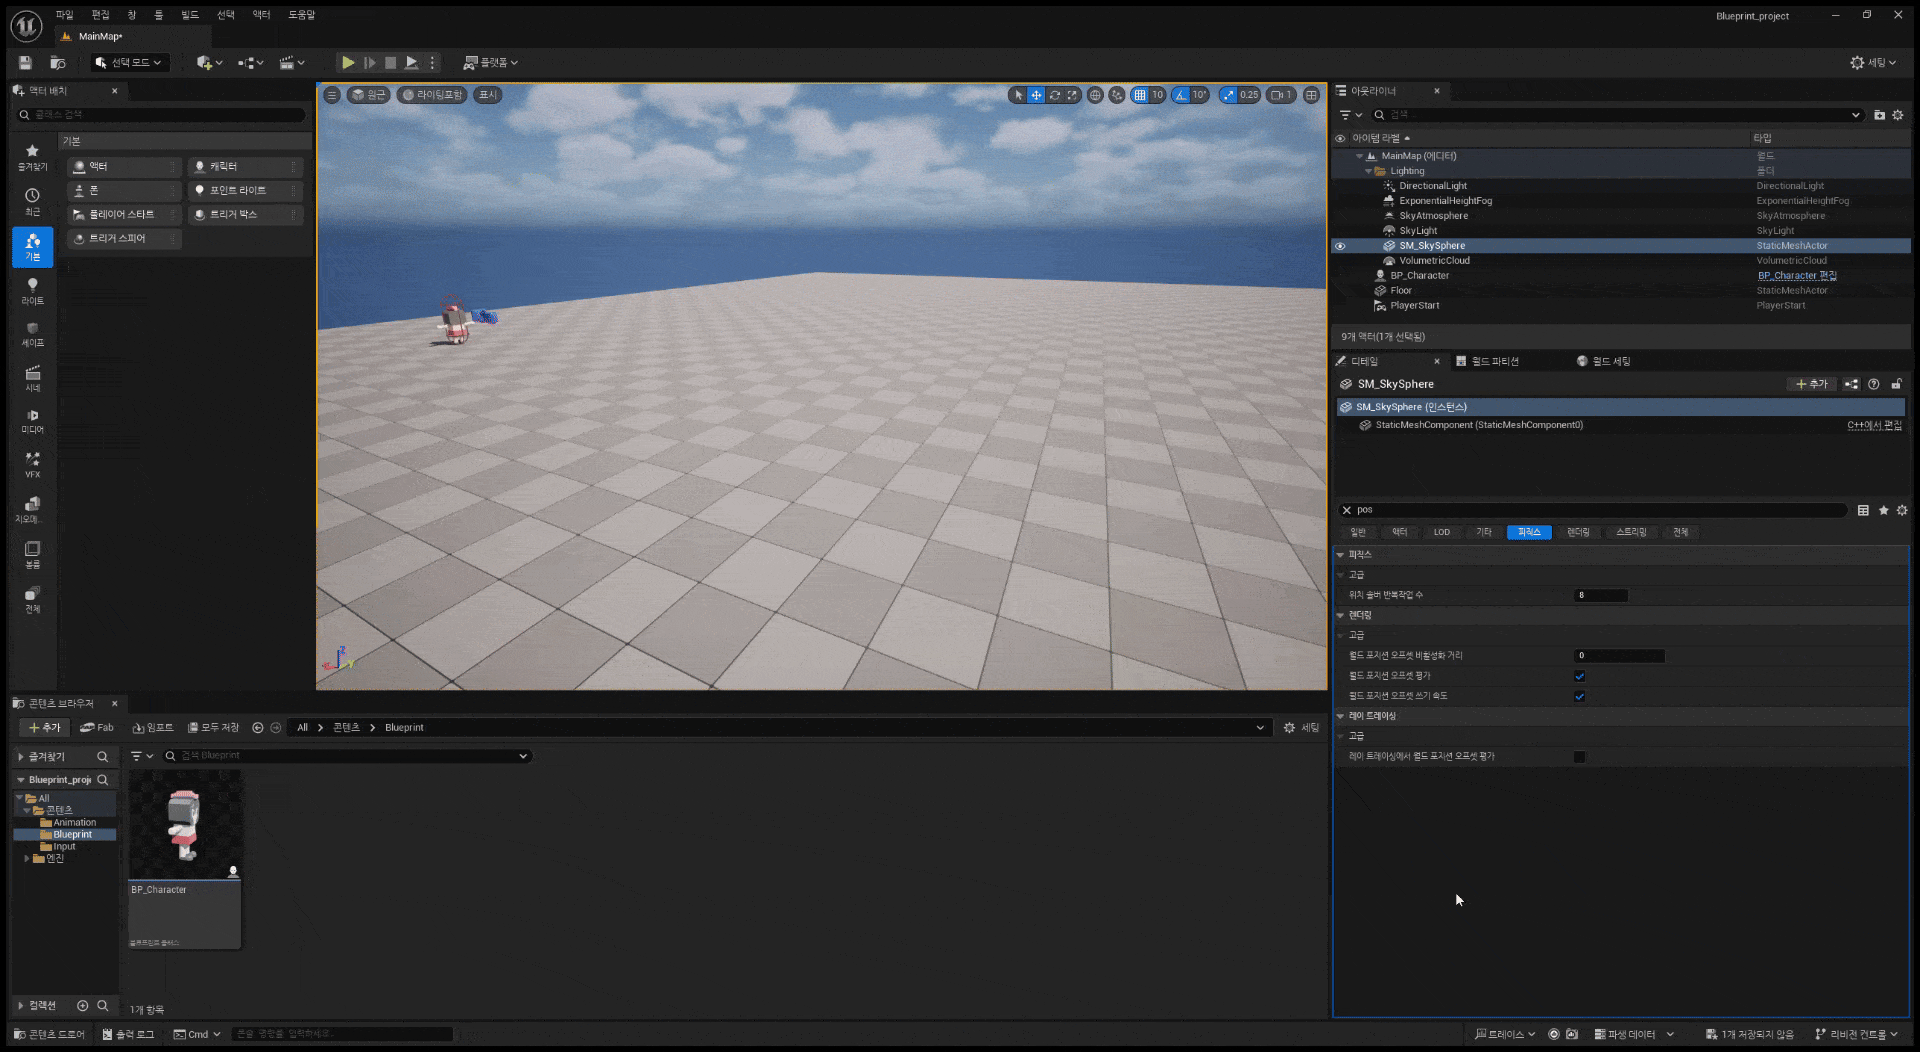Select the 렌더링 filter tab in Details
This screenshot has height=1052, width=1920.
1578,532
